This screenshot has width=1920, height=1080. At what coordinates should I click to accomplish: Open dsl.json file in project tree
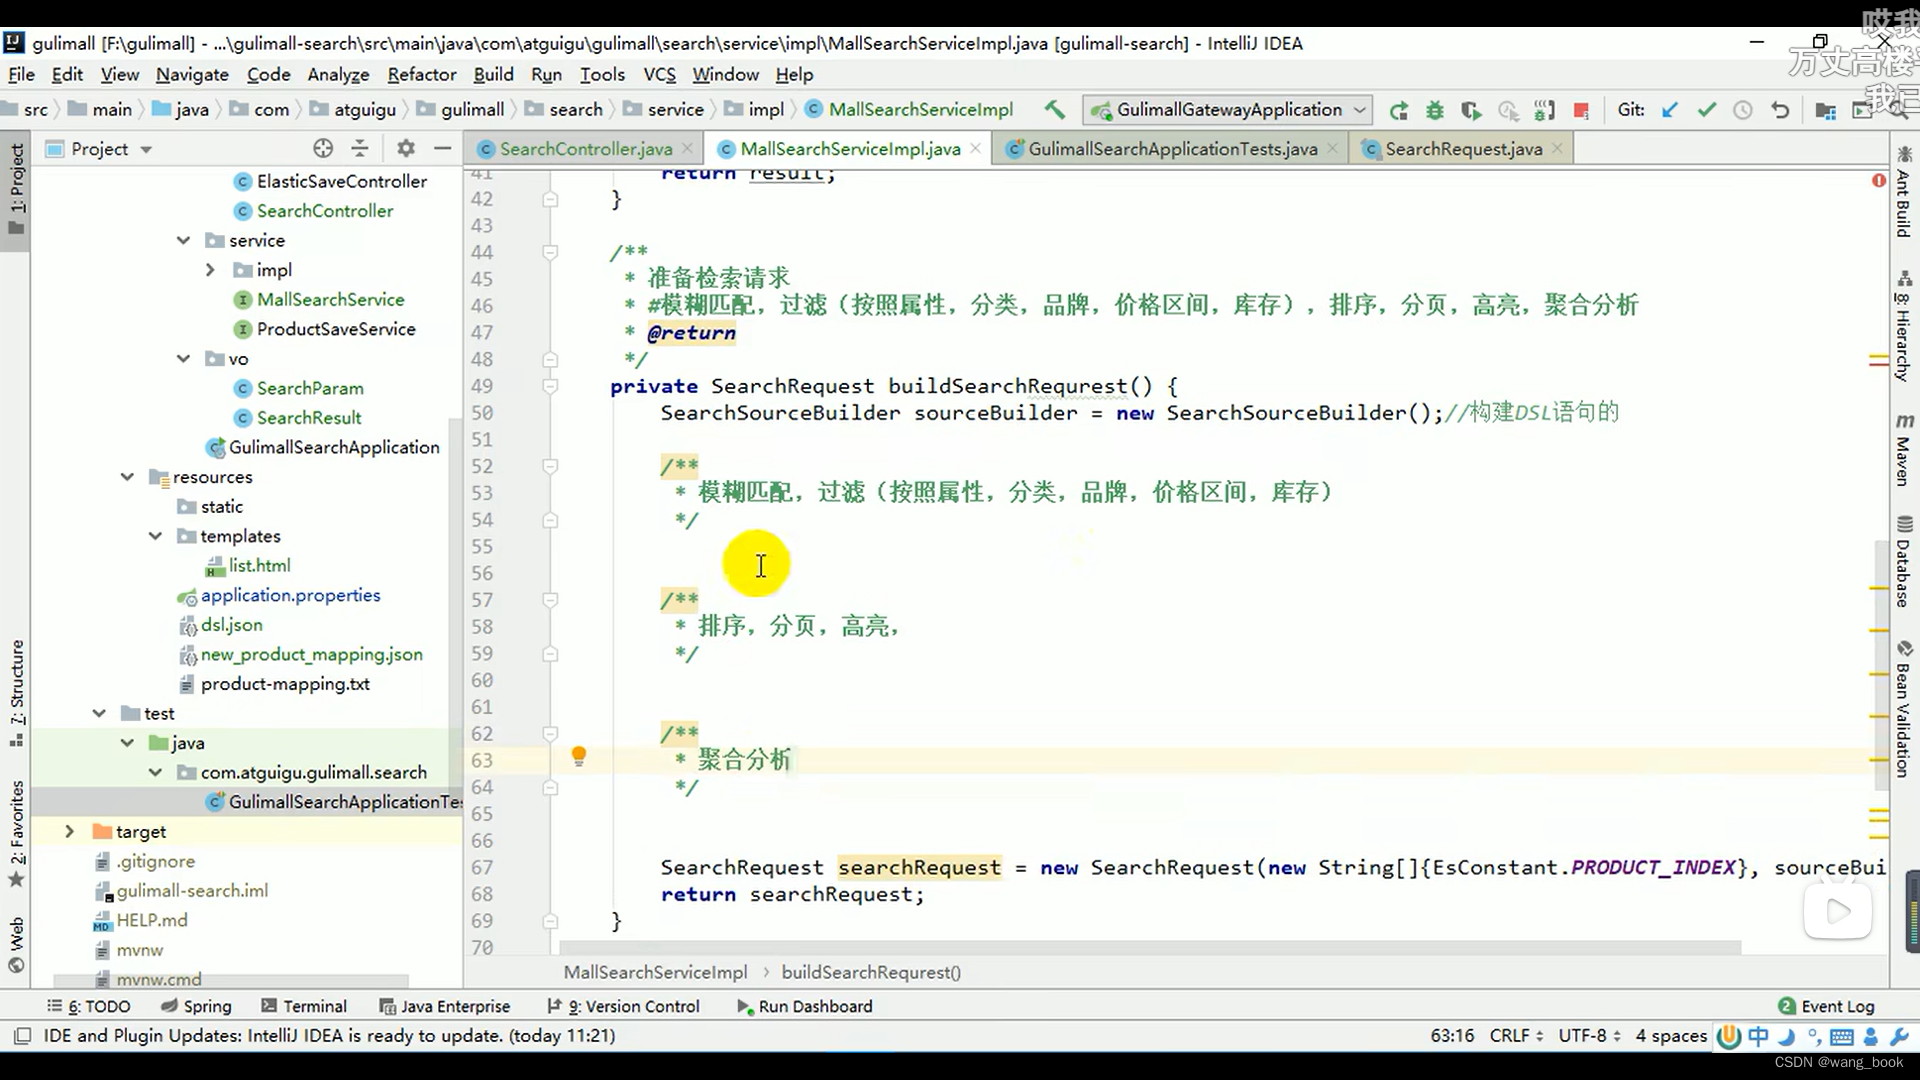(x=231, y=625)
